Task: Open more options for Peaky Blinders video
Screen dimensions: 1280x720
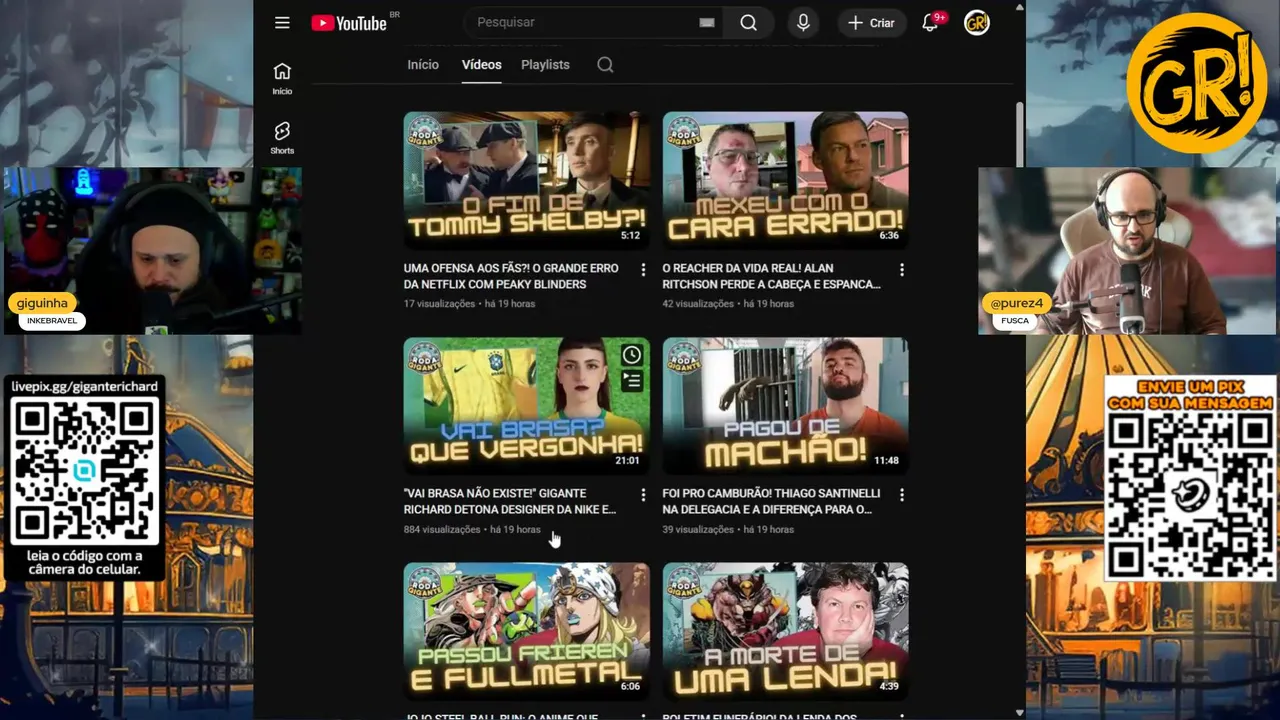Action: [x=643, y=270]
